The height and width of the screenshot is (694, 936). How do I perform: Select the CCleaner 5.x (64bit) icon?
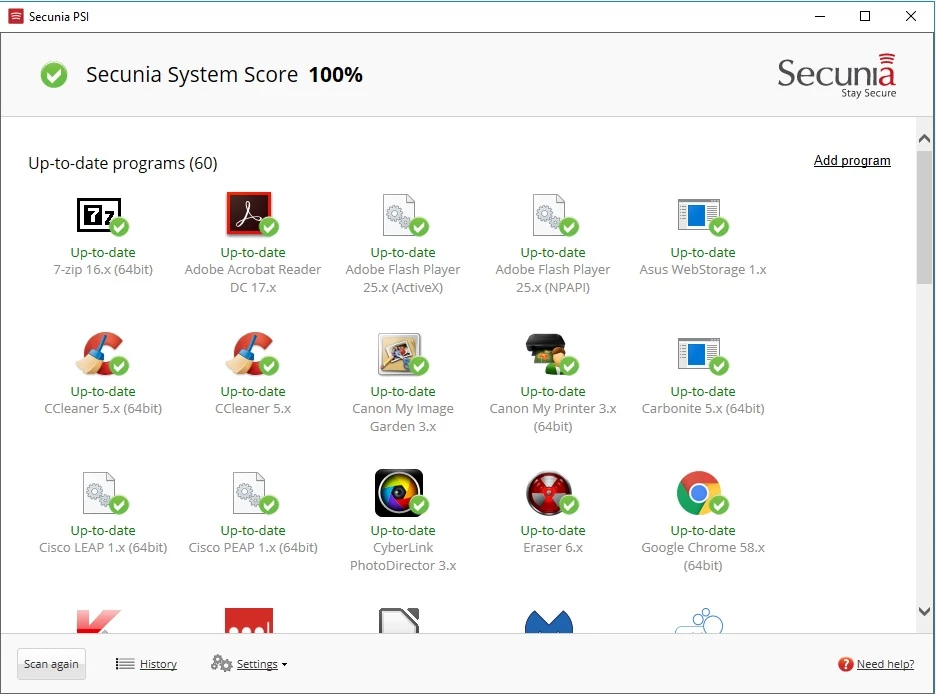pyautogui.click(x=102, y=354)
